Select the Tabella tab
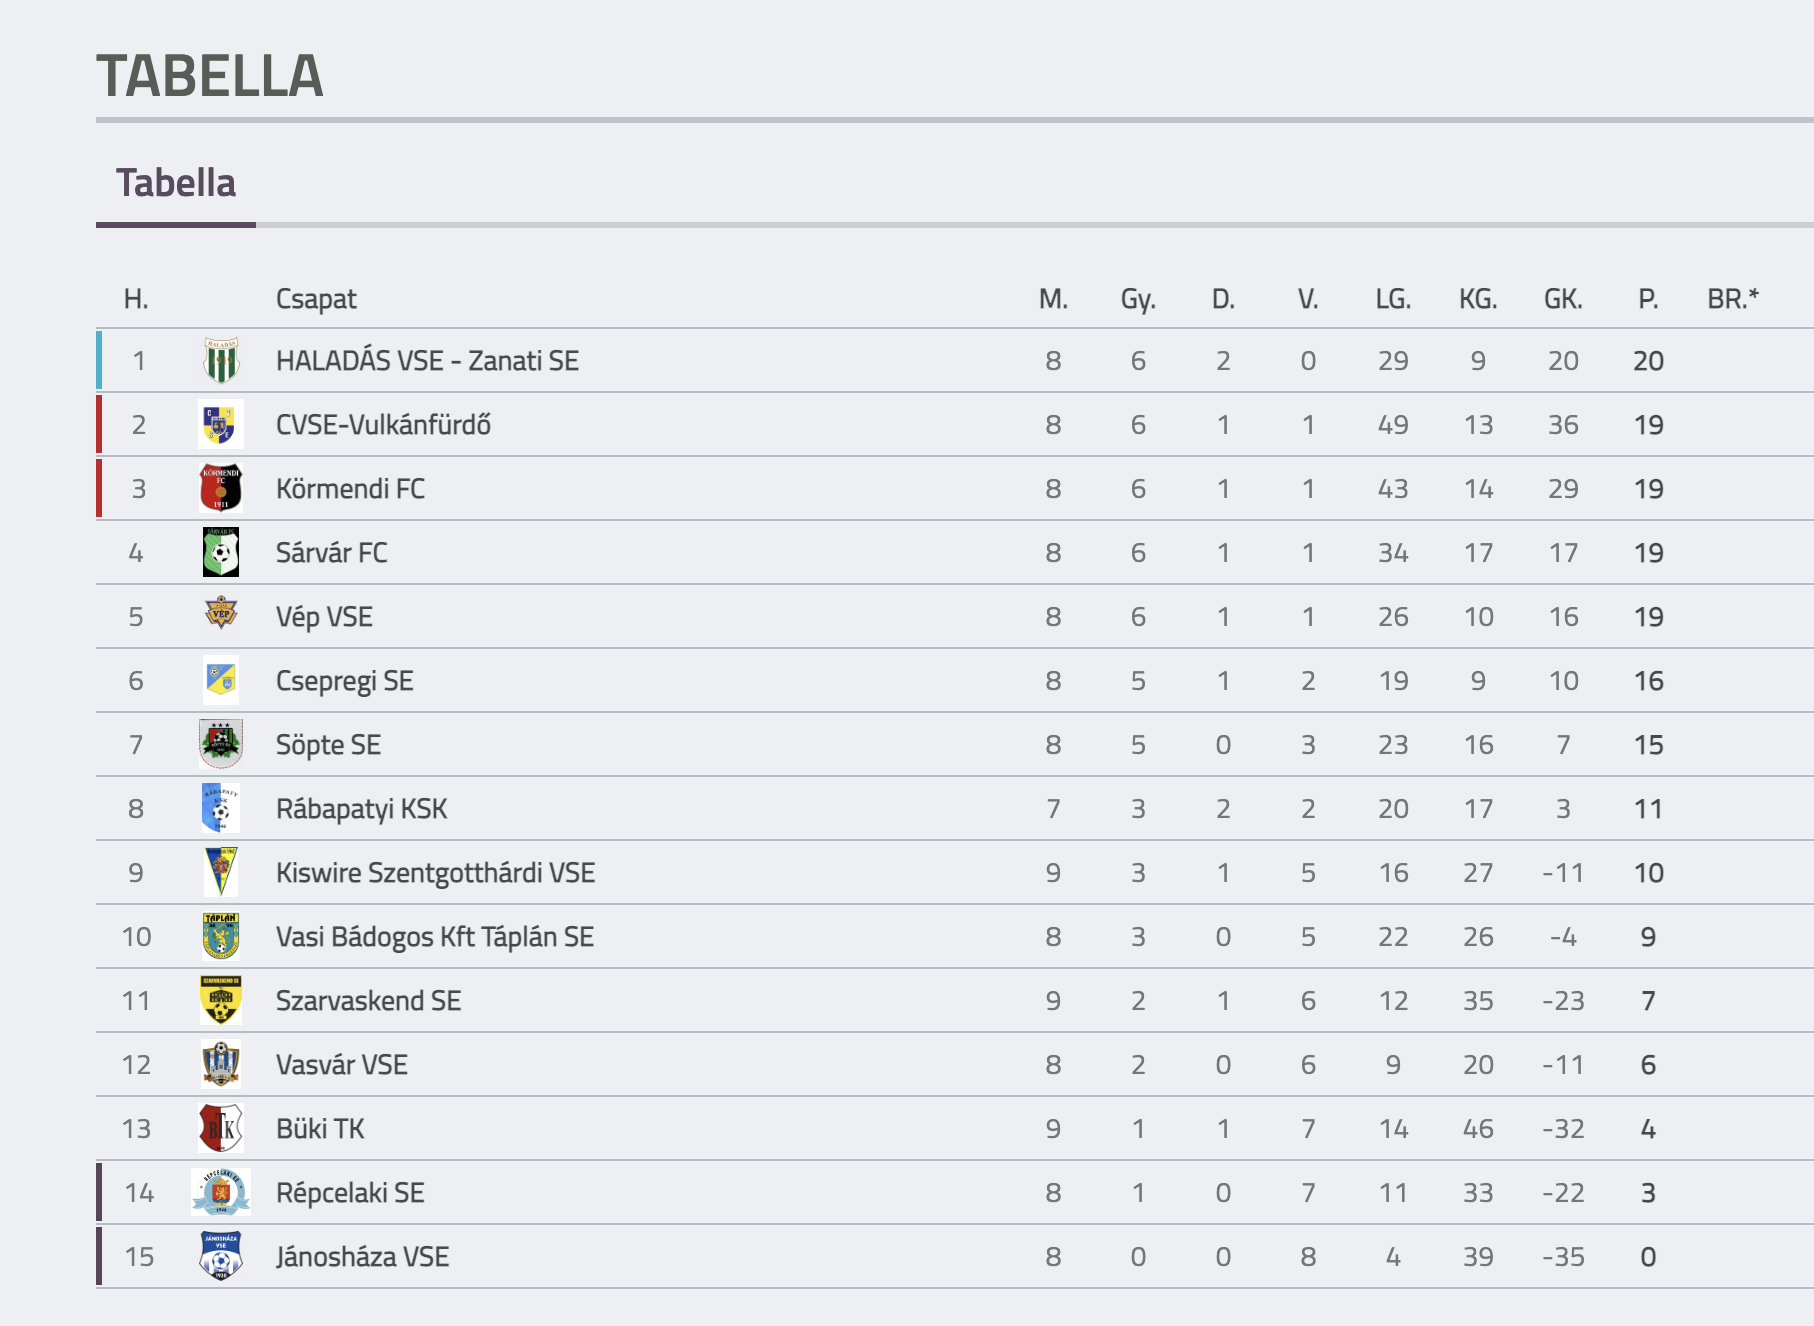The width and height of the screenshot is (1814, 1326). click(176, 184)
